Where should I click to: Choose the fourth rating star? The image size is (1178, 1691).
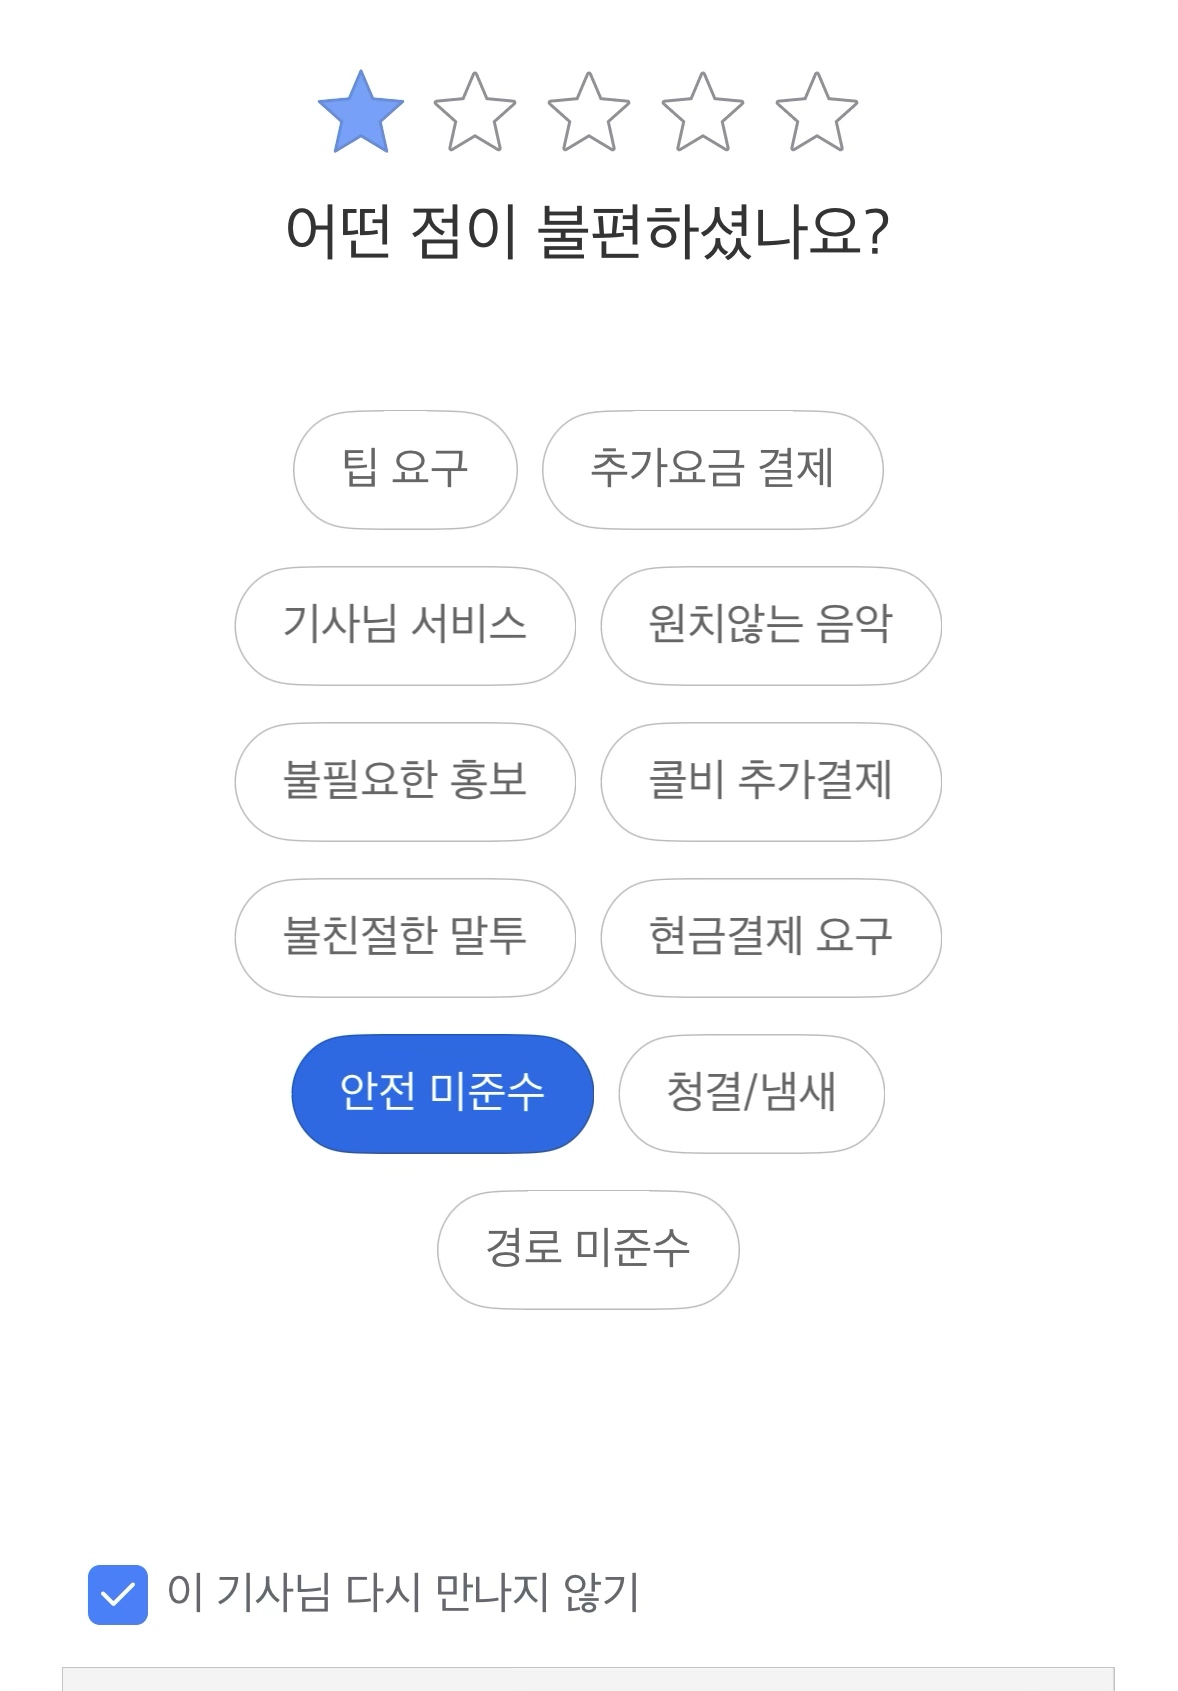[703, 113]
